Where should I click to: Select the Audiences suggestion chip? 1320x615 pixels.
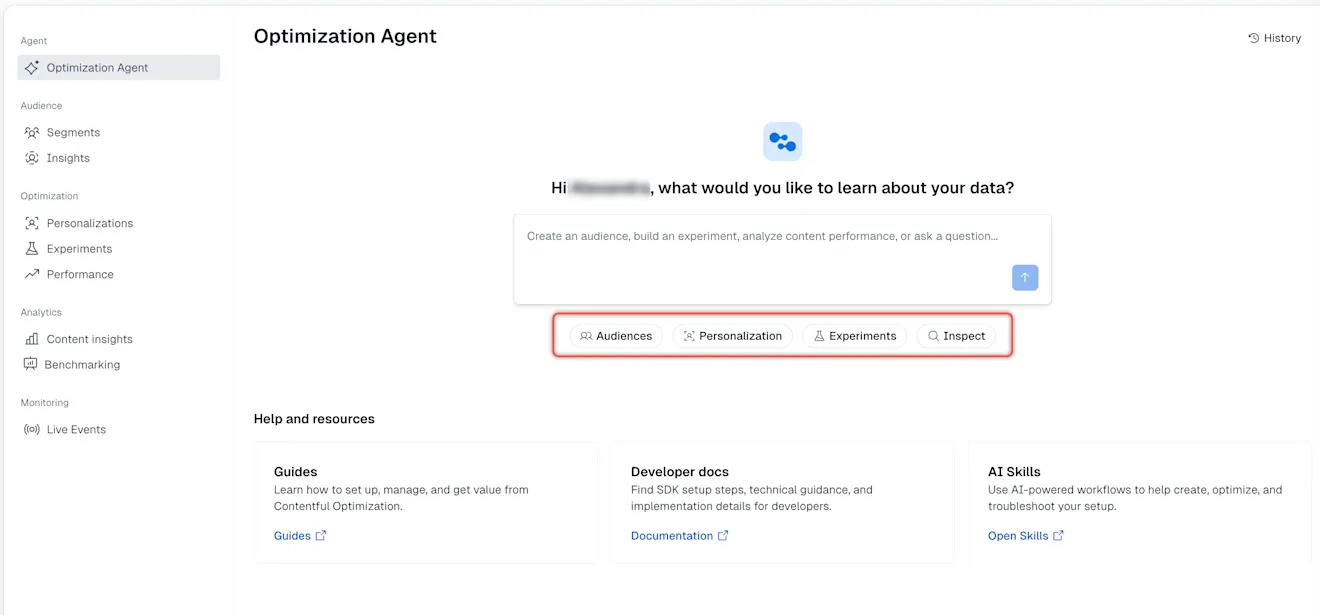[x=616, y=336]
